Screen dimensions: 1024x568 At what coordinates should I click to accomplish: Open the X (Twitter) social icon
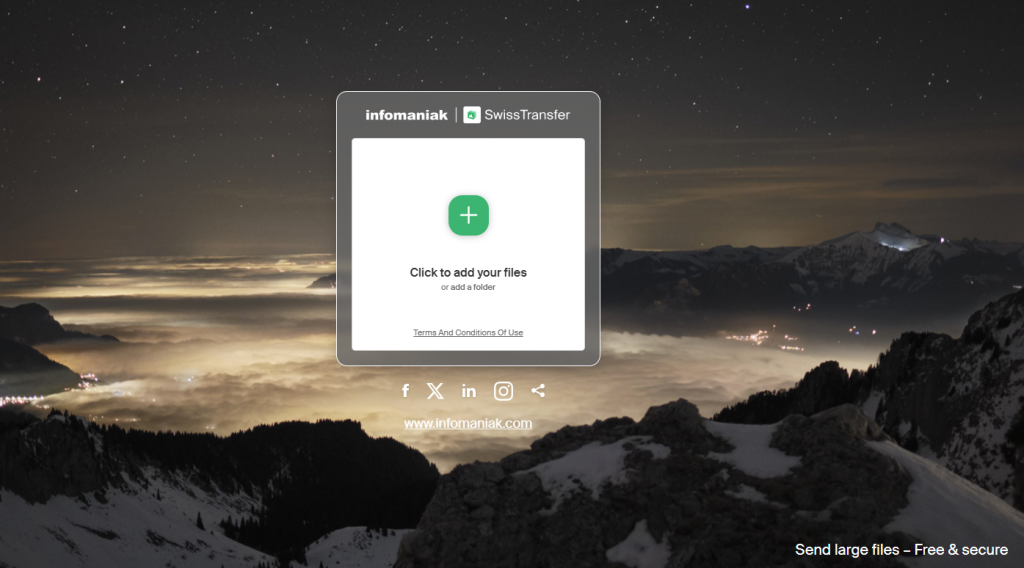click(x=435, y=391)
